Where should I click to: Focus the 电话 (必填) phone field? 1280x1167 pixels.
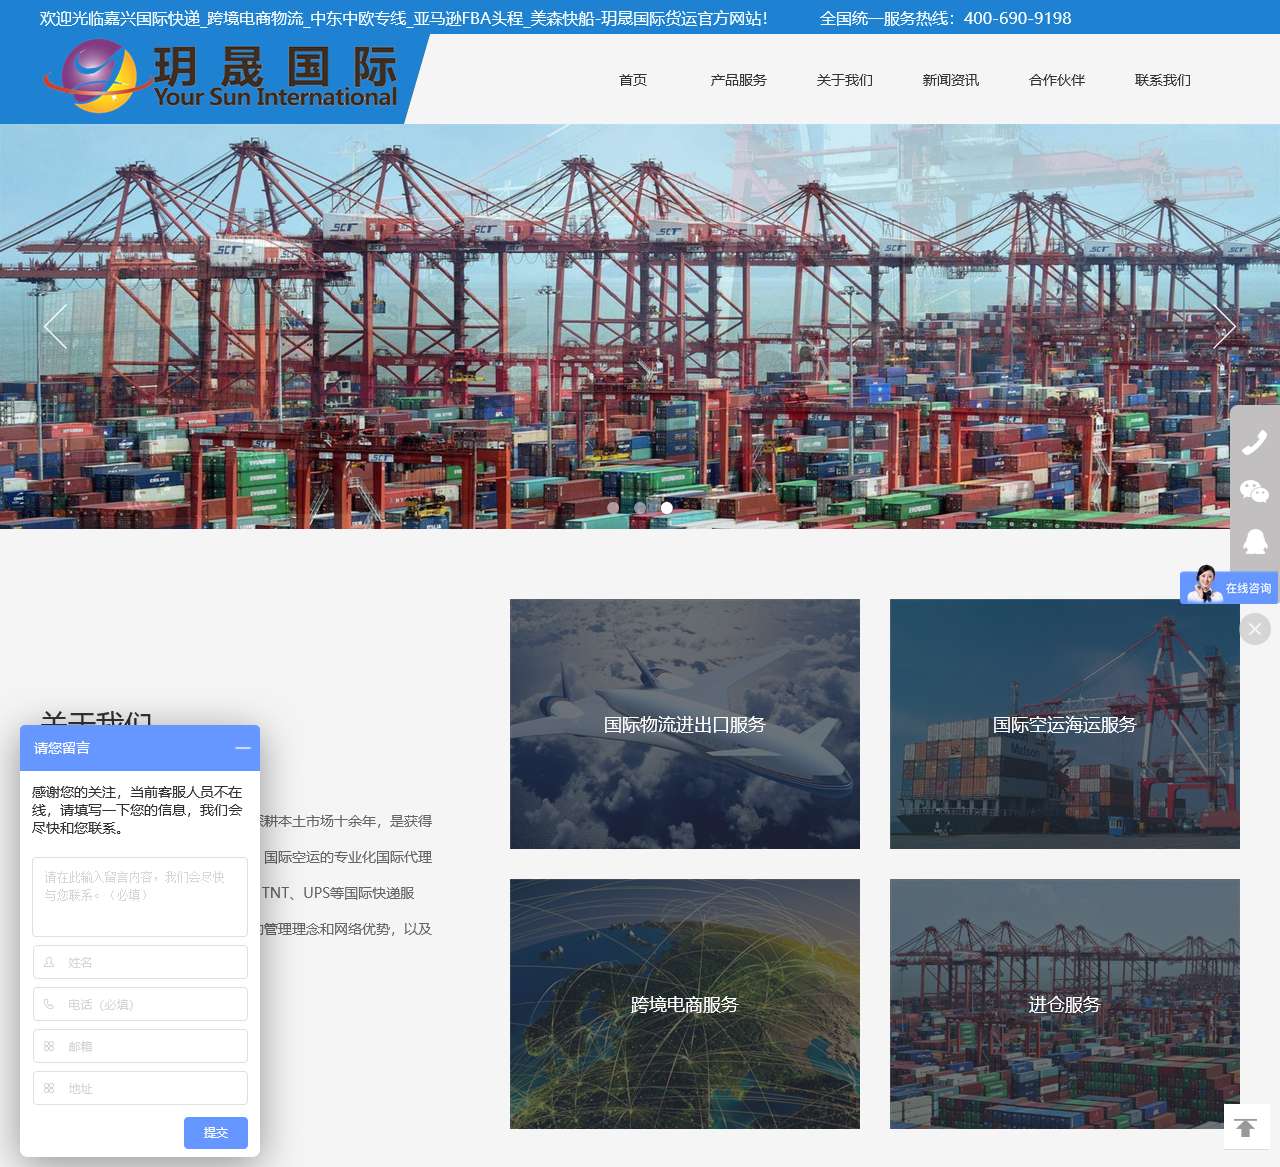pos(140,1004)
